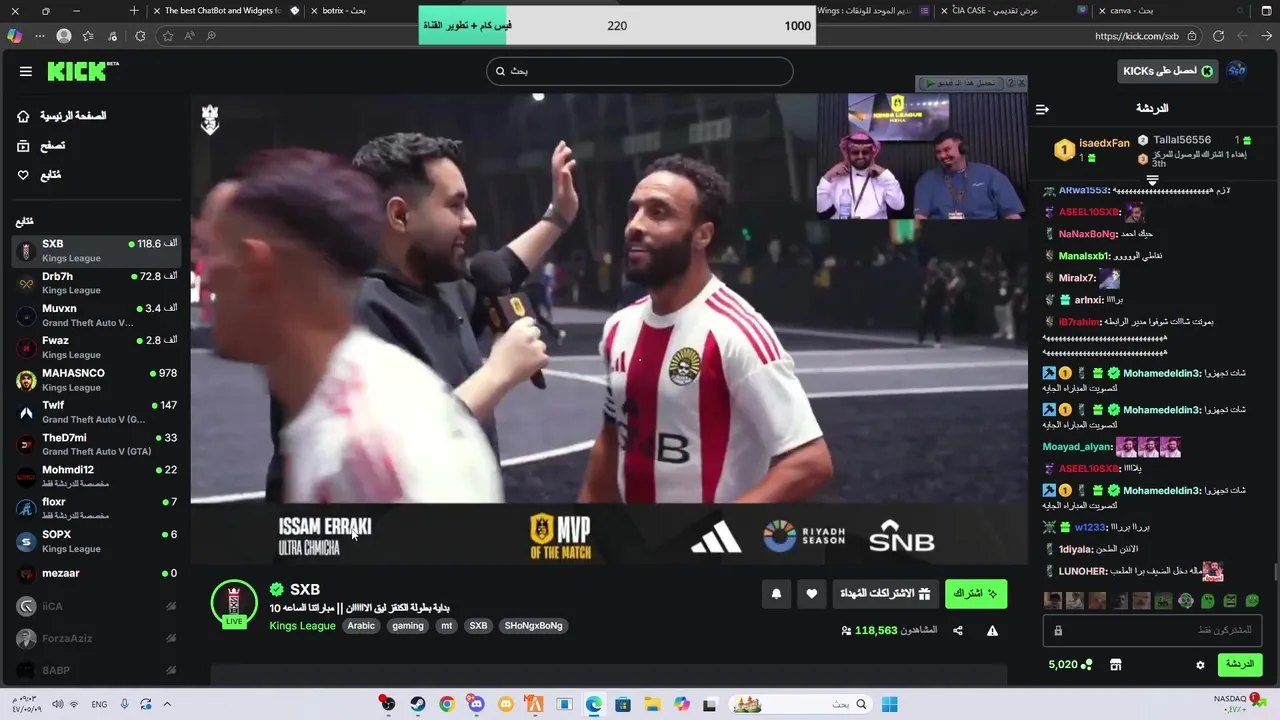The height and width of the screenshot is (720, 1280).
Task: Open the Kick shop icon in chat
Action: coord(1116,665)
